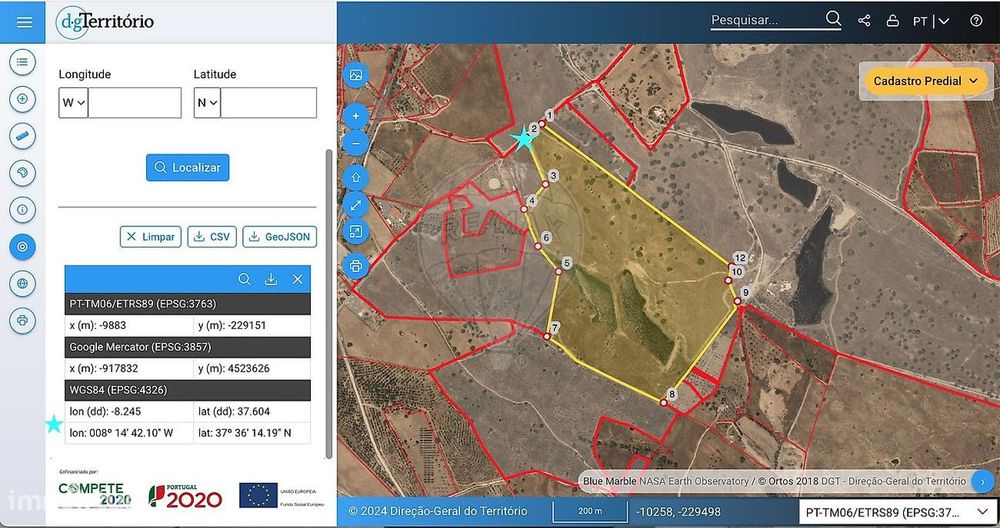Screen dimensions: 1000x528
Task: Download coordinates from results panel
Action: click(271, 279)
